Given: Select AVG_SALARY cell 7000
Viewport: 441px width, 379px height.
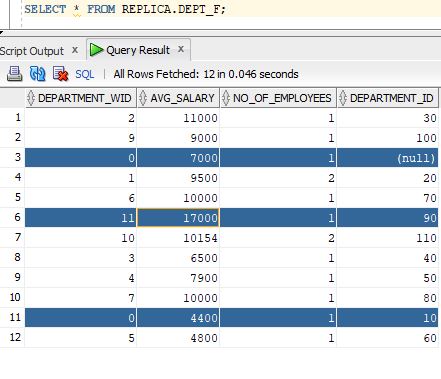Looking at the screenshot, I should [x=178, y=158].
